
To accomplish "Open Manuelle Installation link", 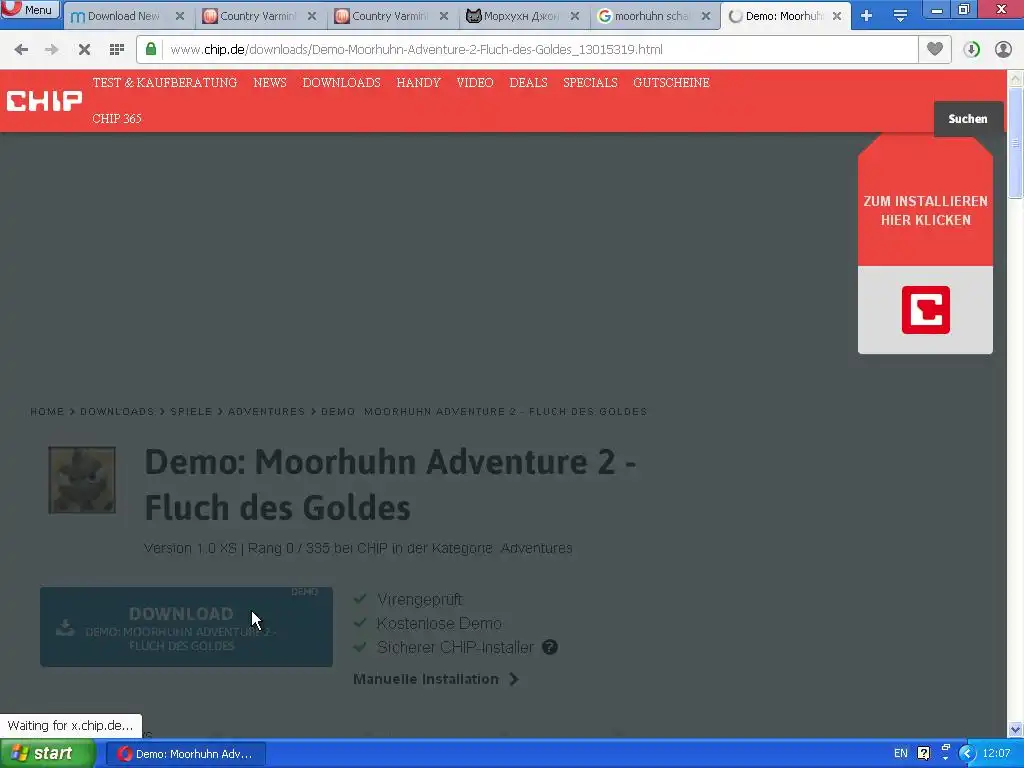I will (x=426, y=679).
